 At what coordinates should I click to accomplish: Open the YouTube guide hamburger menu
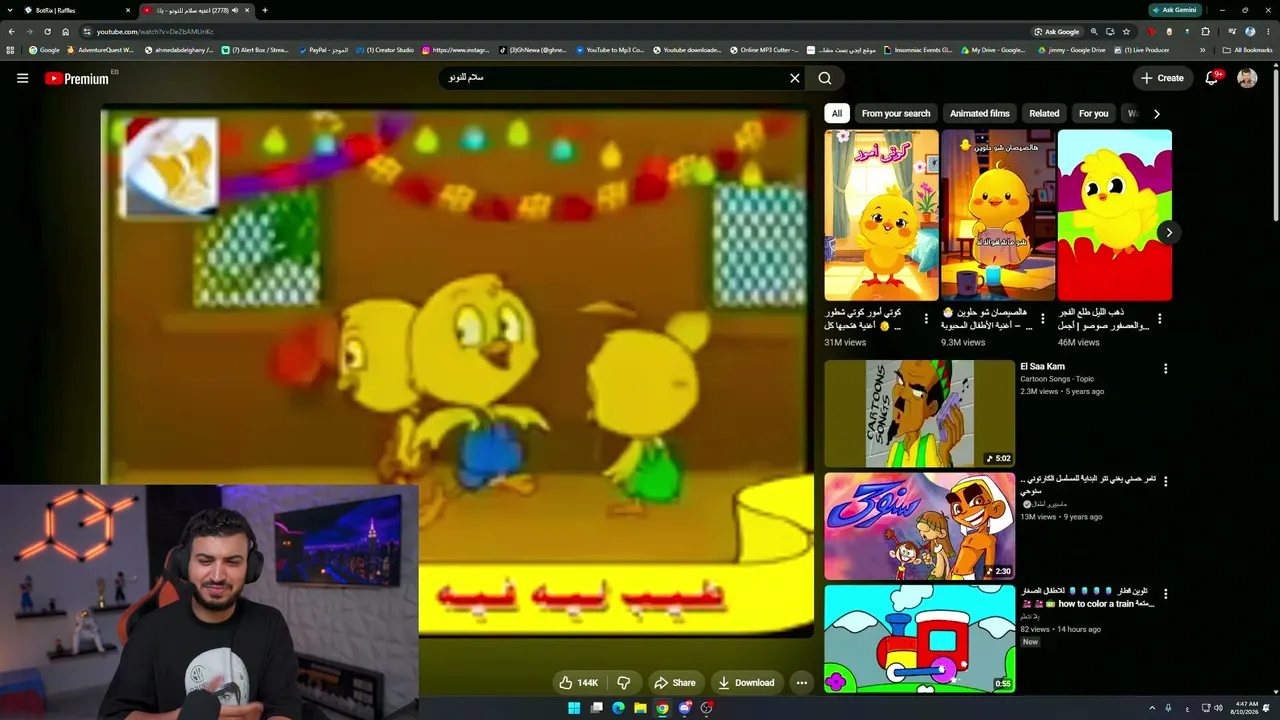click(x=22, y=78)
